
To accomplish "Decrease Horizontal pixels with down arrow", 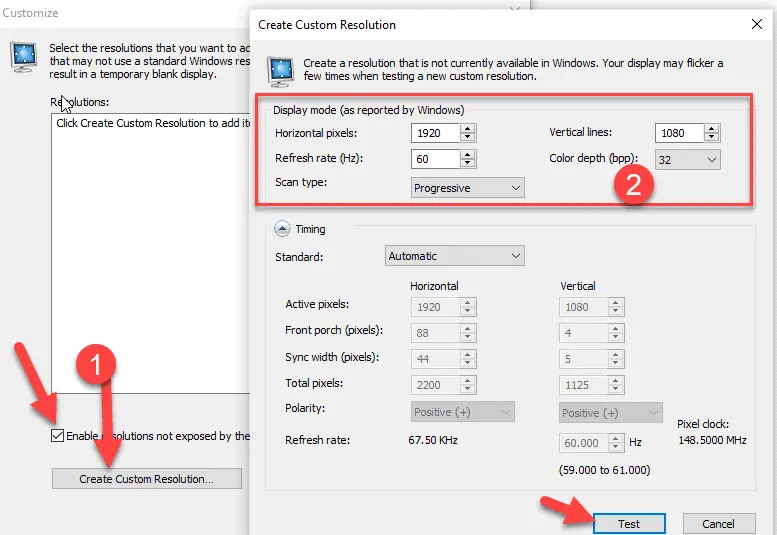I will (x=467, y=137).
